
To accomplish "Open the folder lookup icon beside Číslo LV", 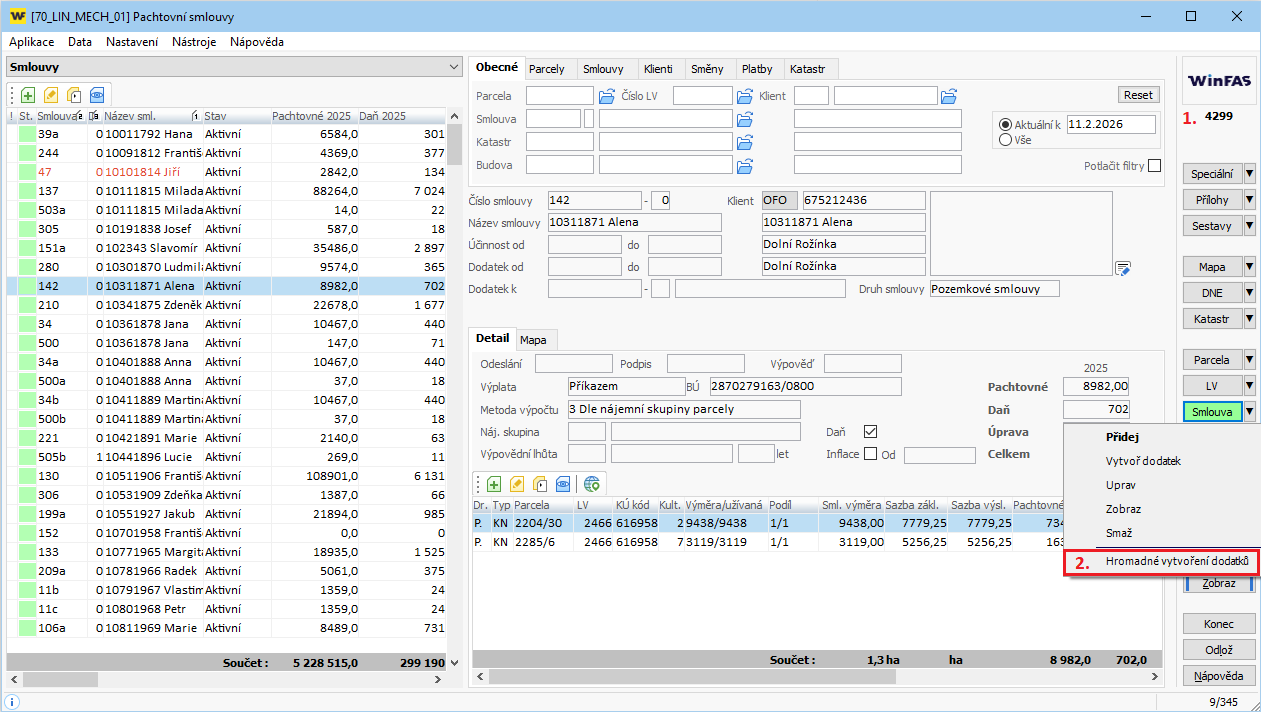I will (x=744, y=96).
